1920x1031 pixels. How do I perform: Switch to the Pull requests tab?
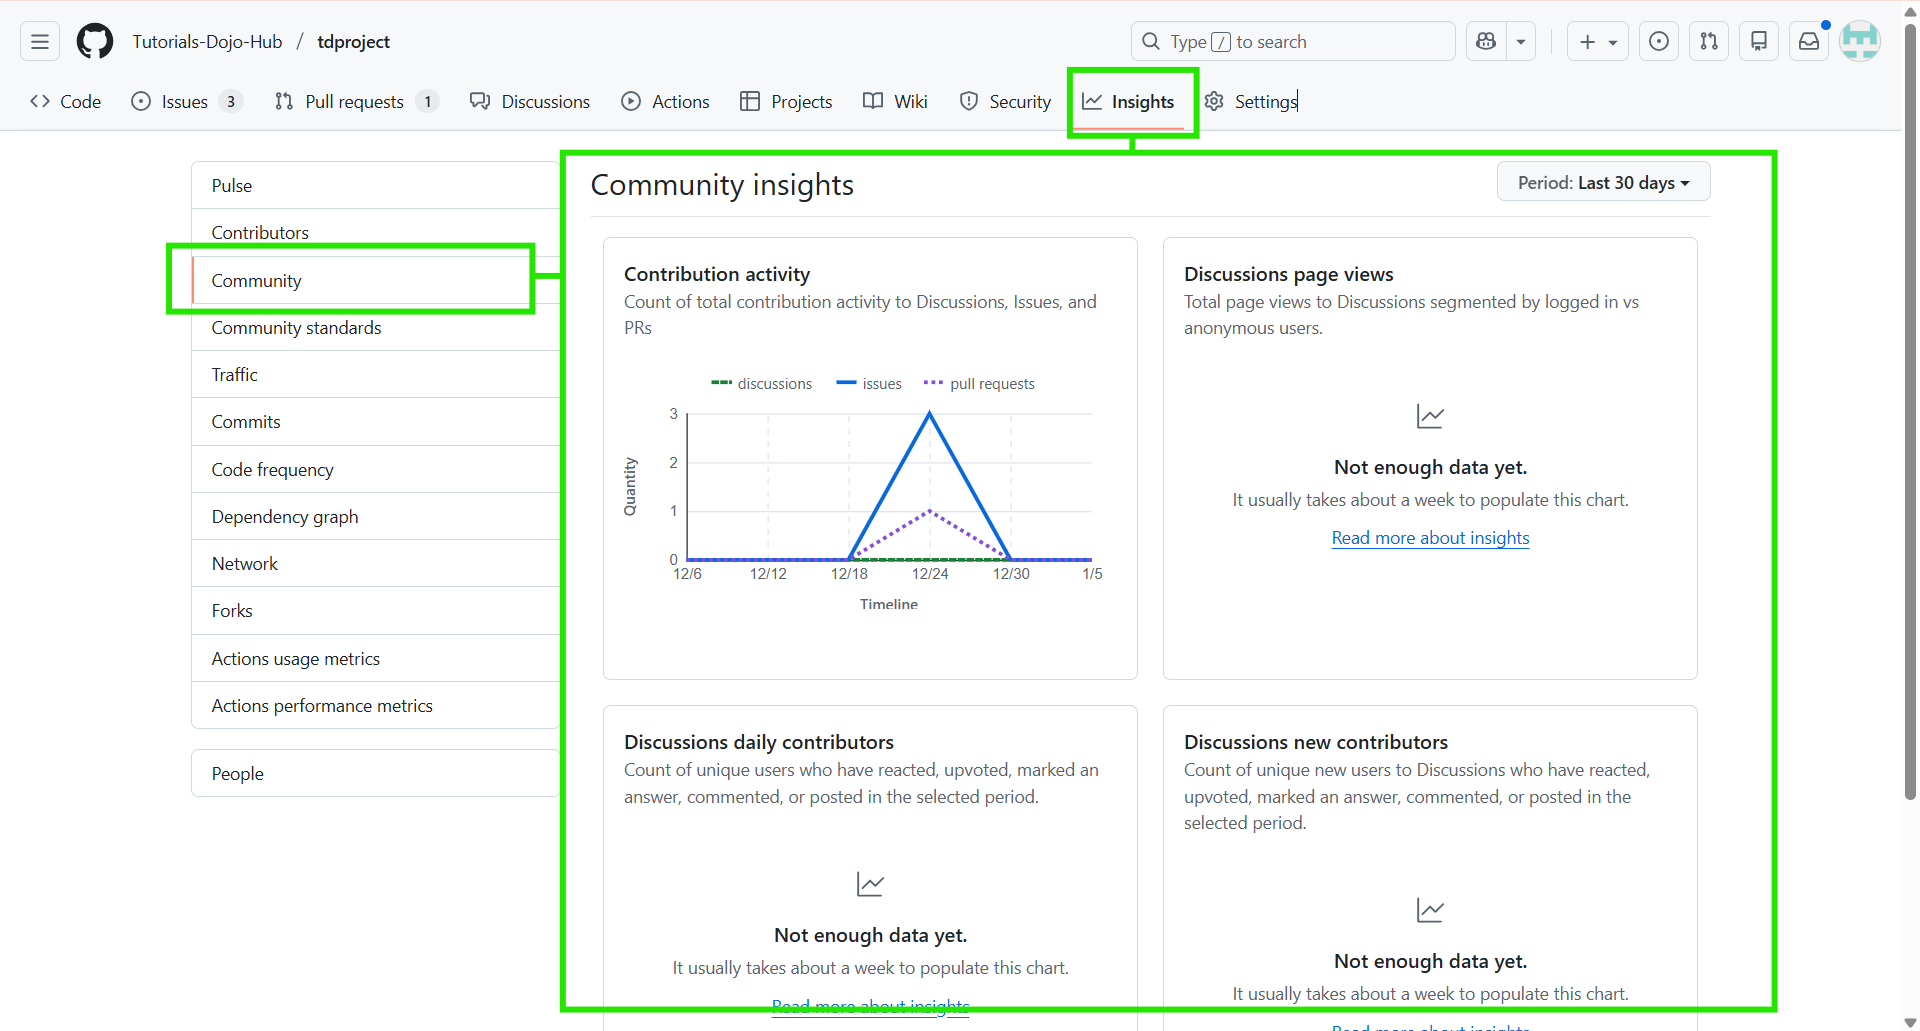coord(354,101)
